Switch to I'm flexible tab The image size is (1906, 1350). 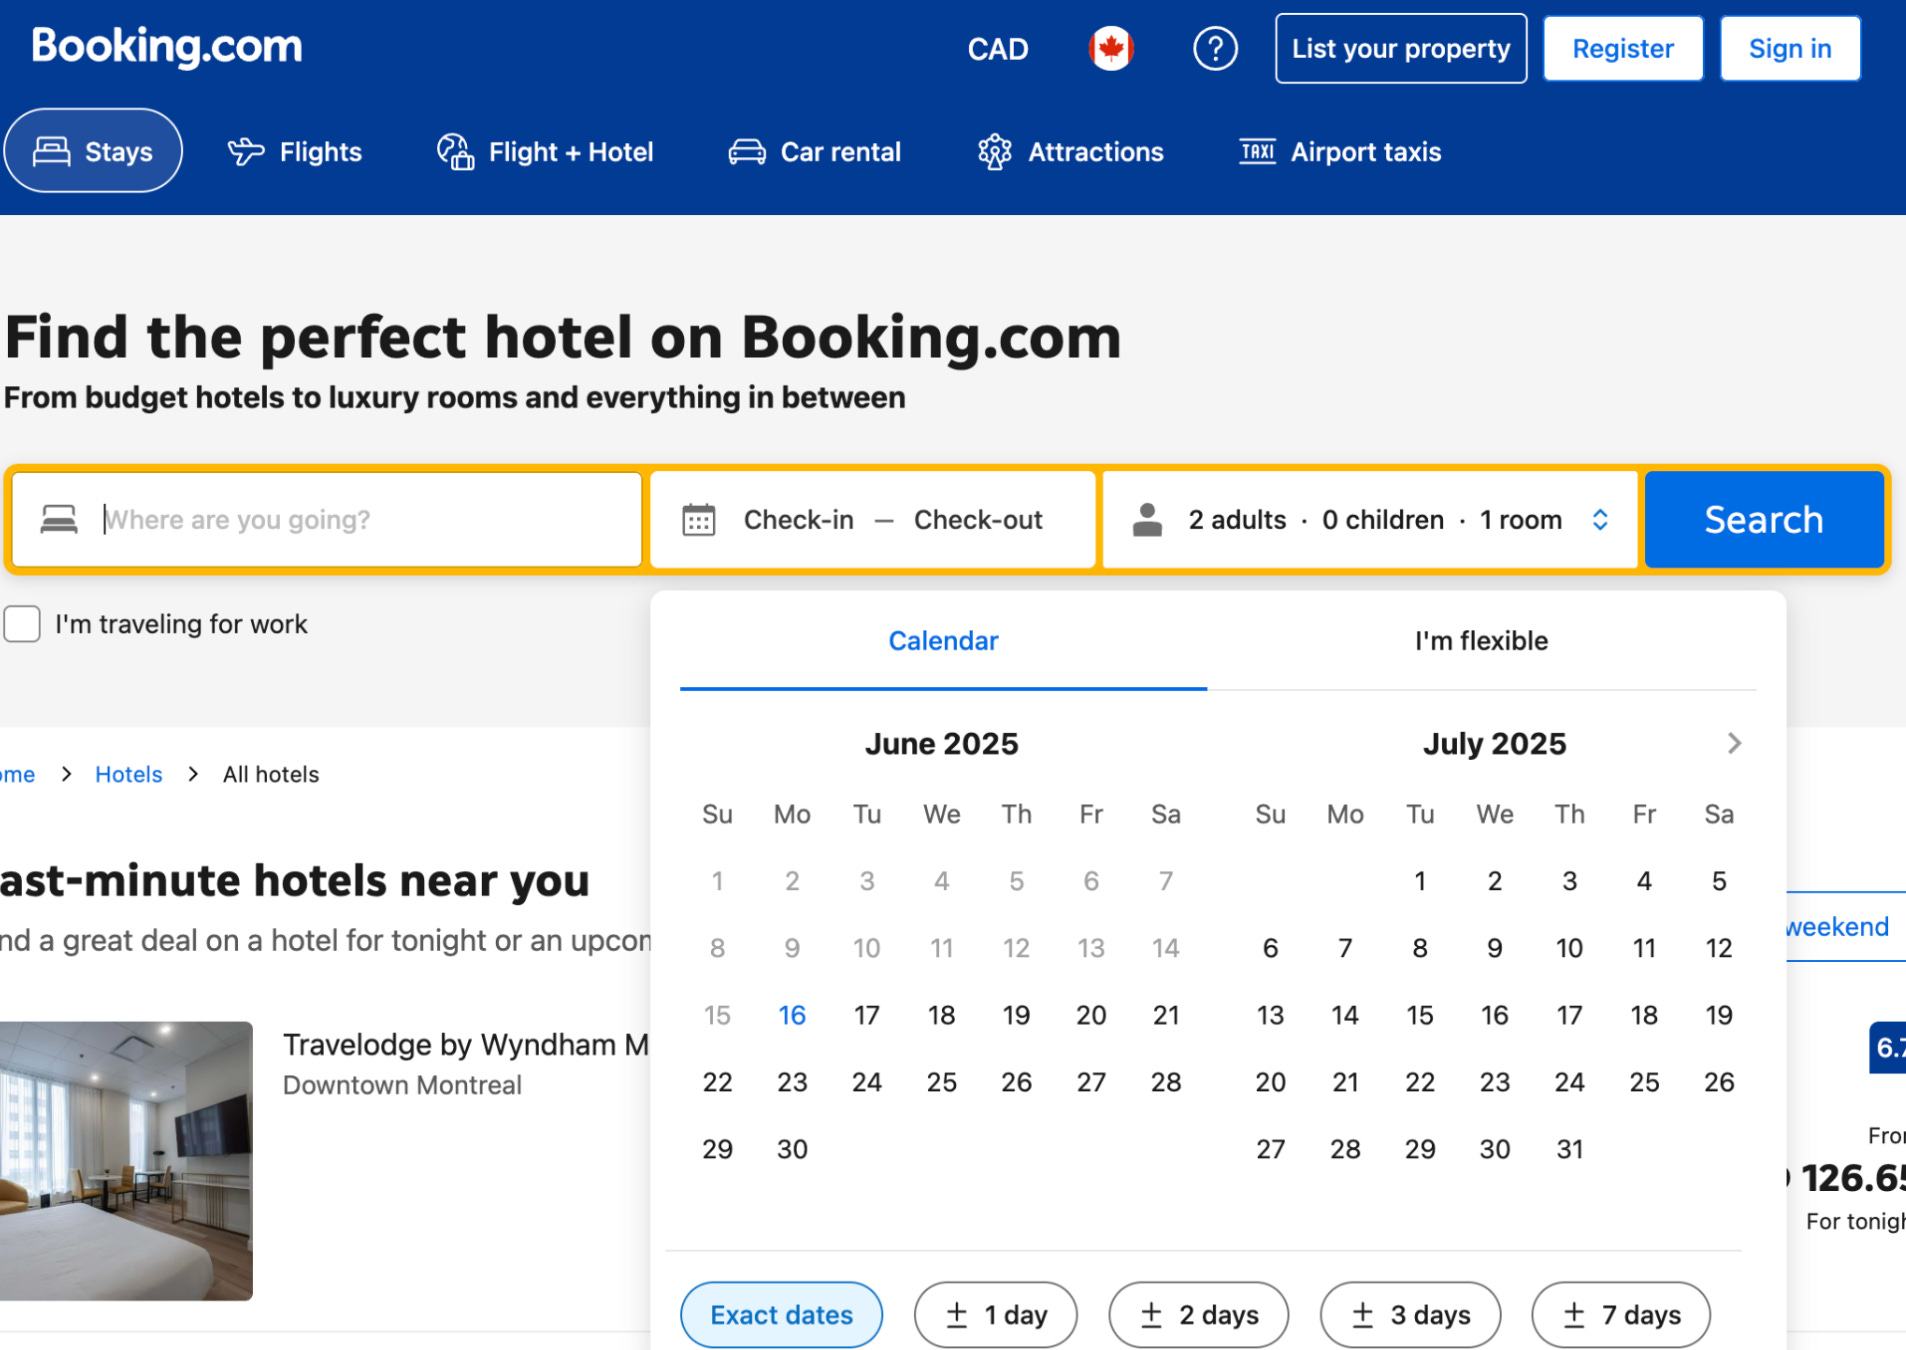pos(1481,641)
